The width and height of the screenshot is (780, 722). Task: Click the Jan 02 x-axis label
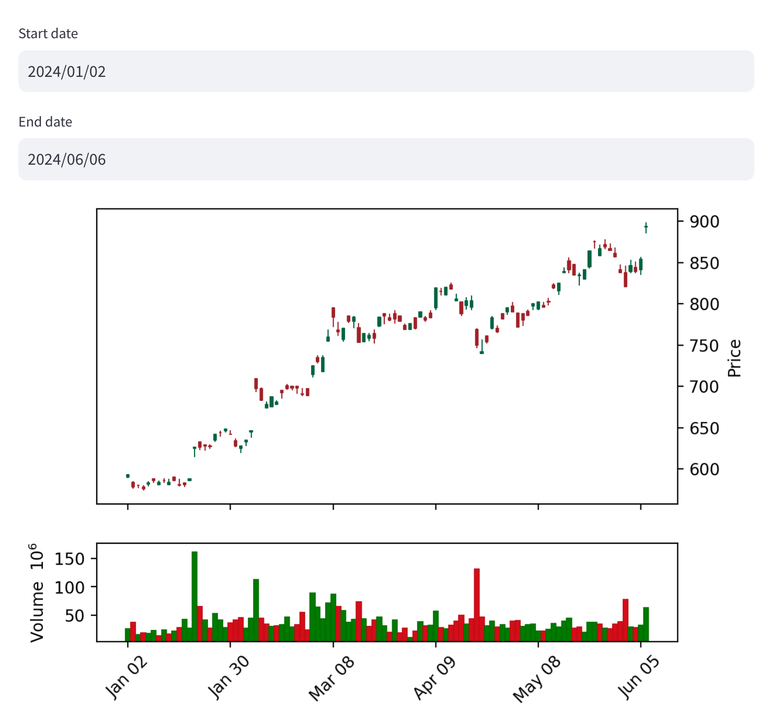[126, 677]
